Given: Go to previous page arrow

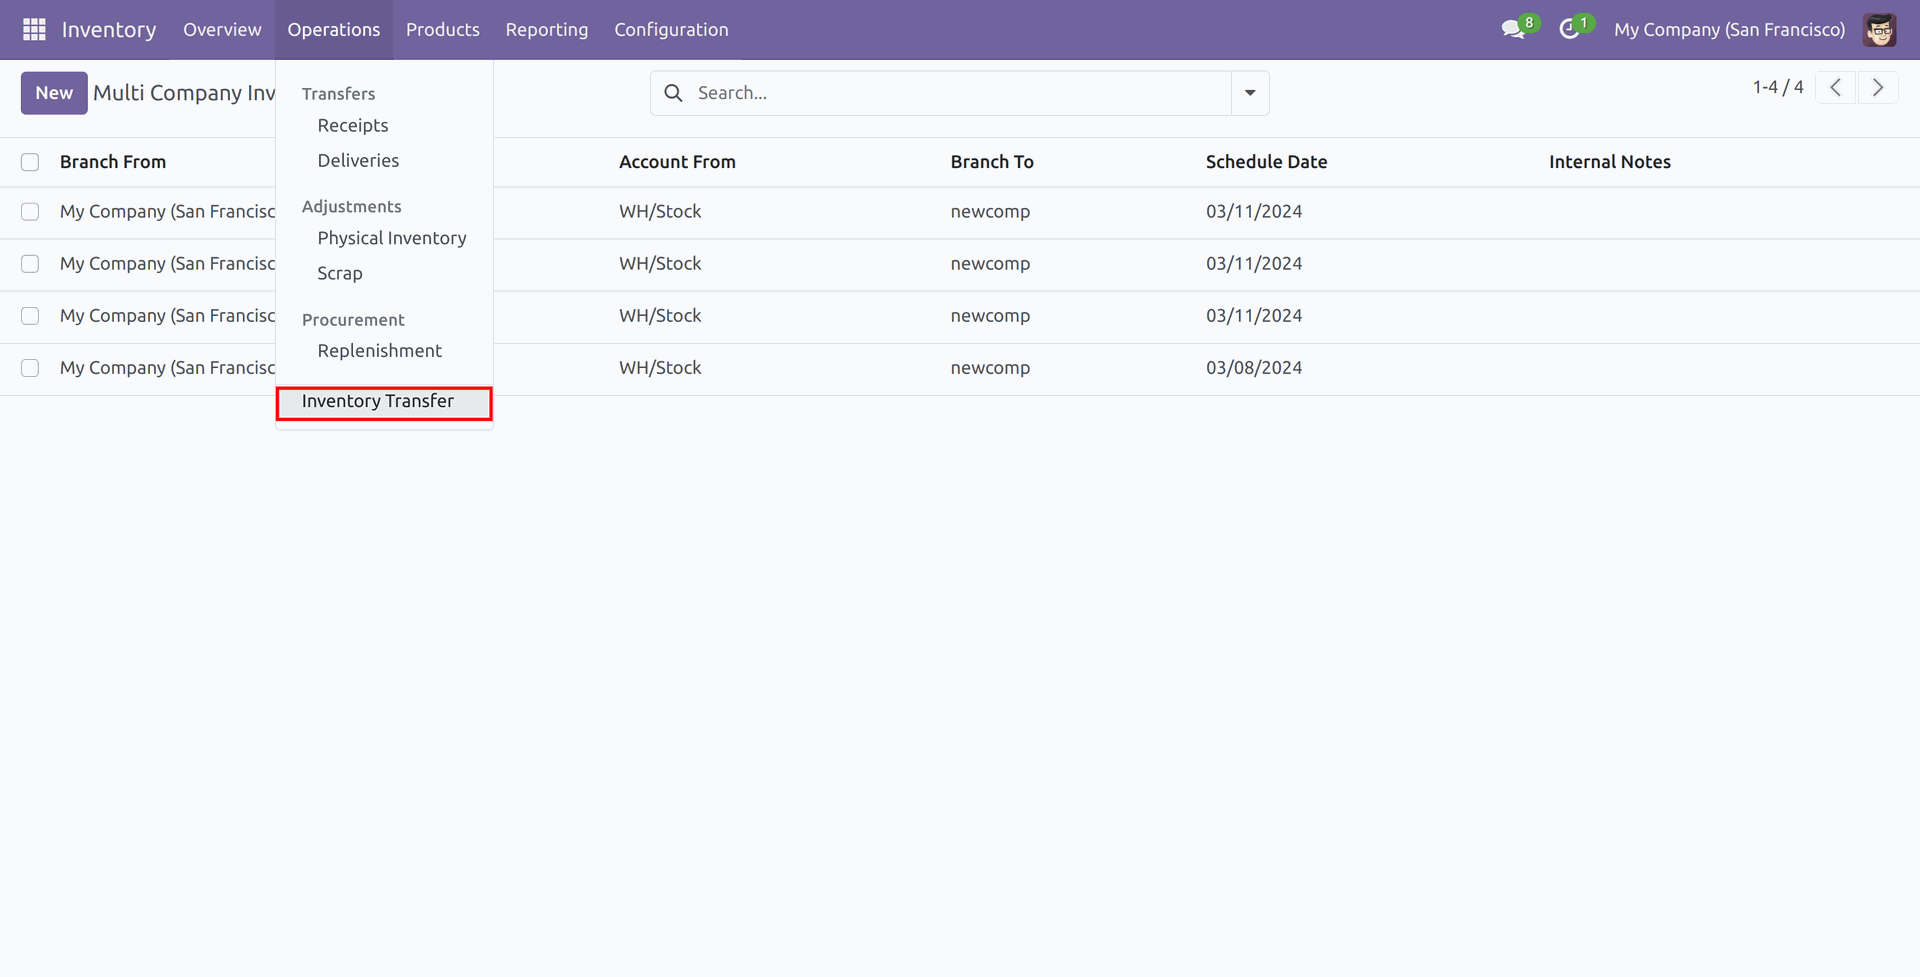Looking at the screenshot, I should (x=1835, y=88).
